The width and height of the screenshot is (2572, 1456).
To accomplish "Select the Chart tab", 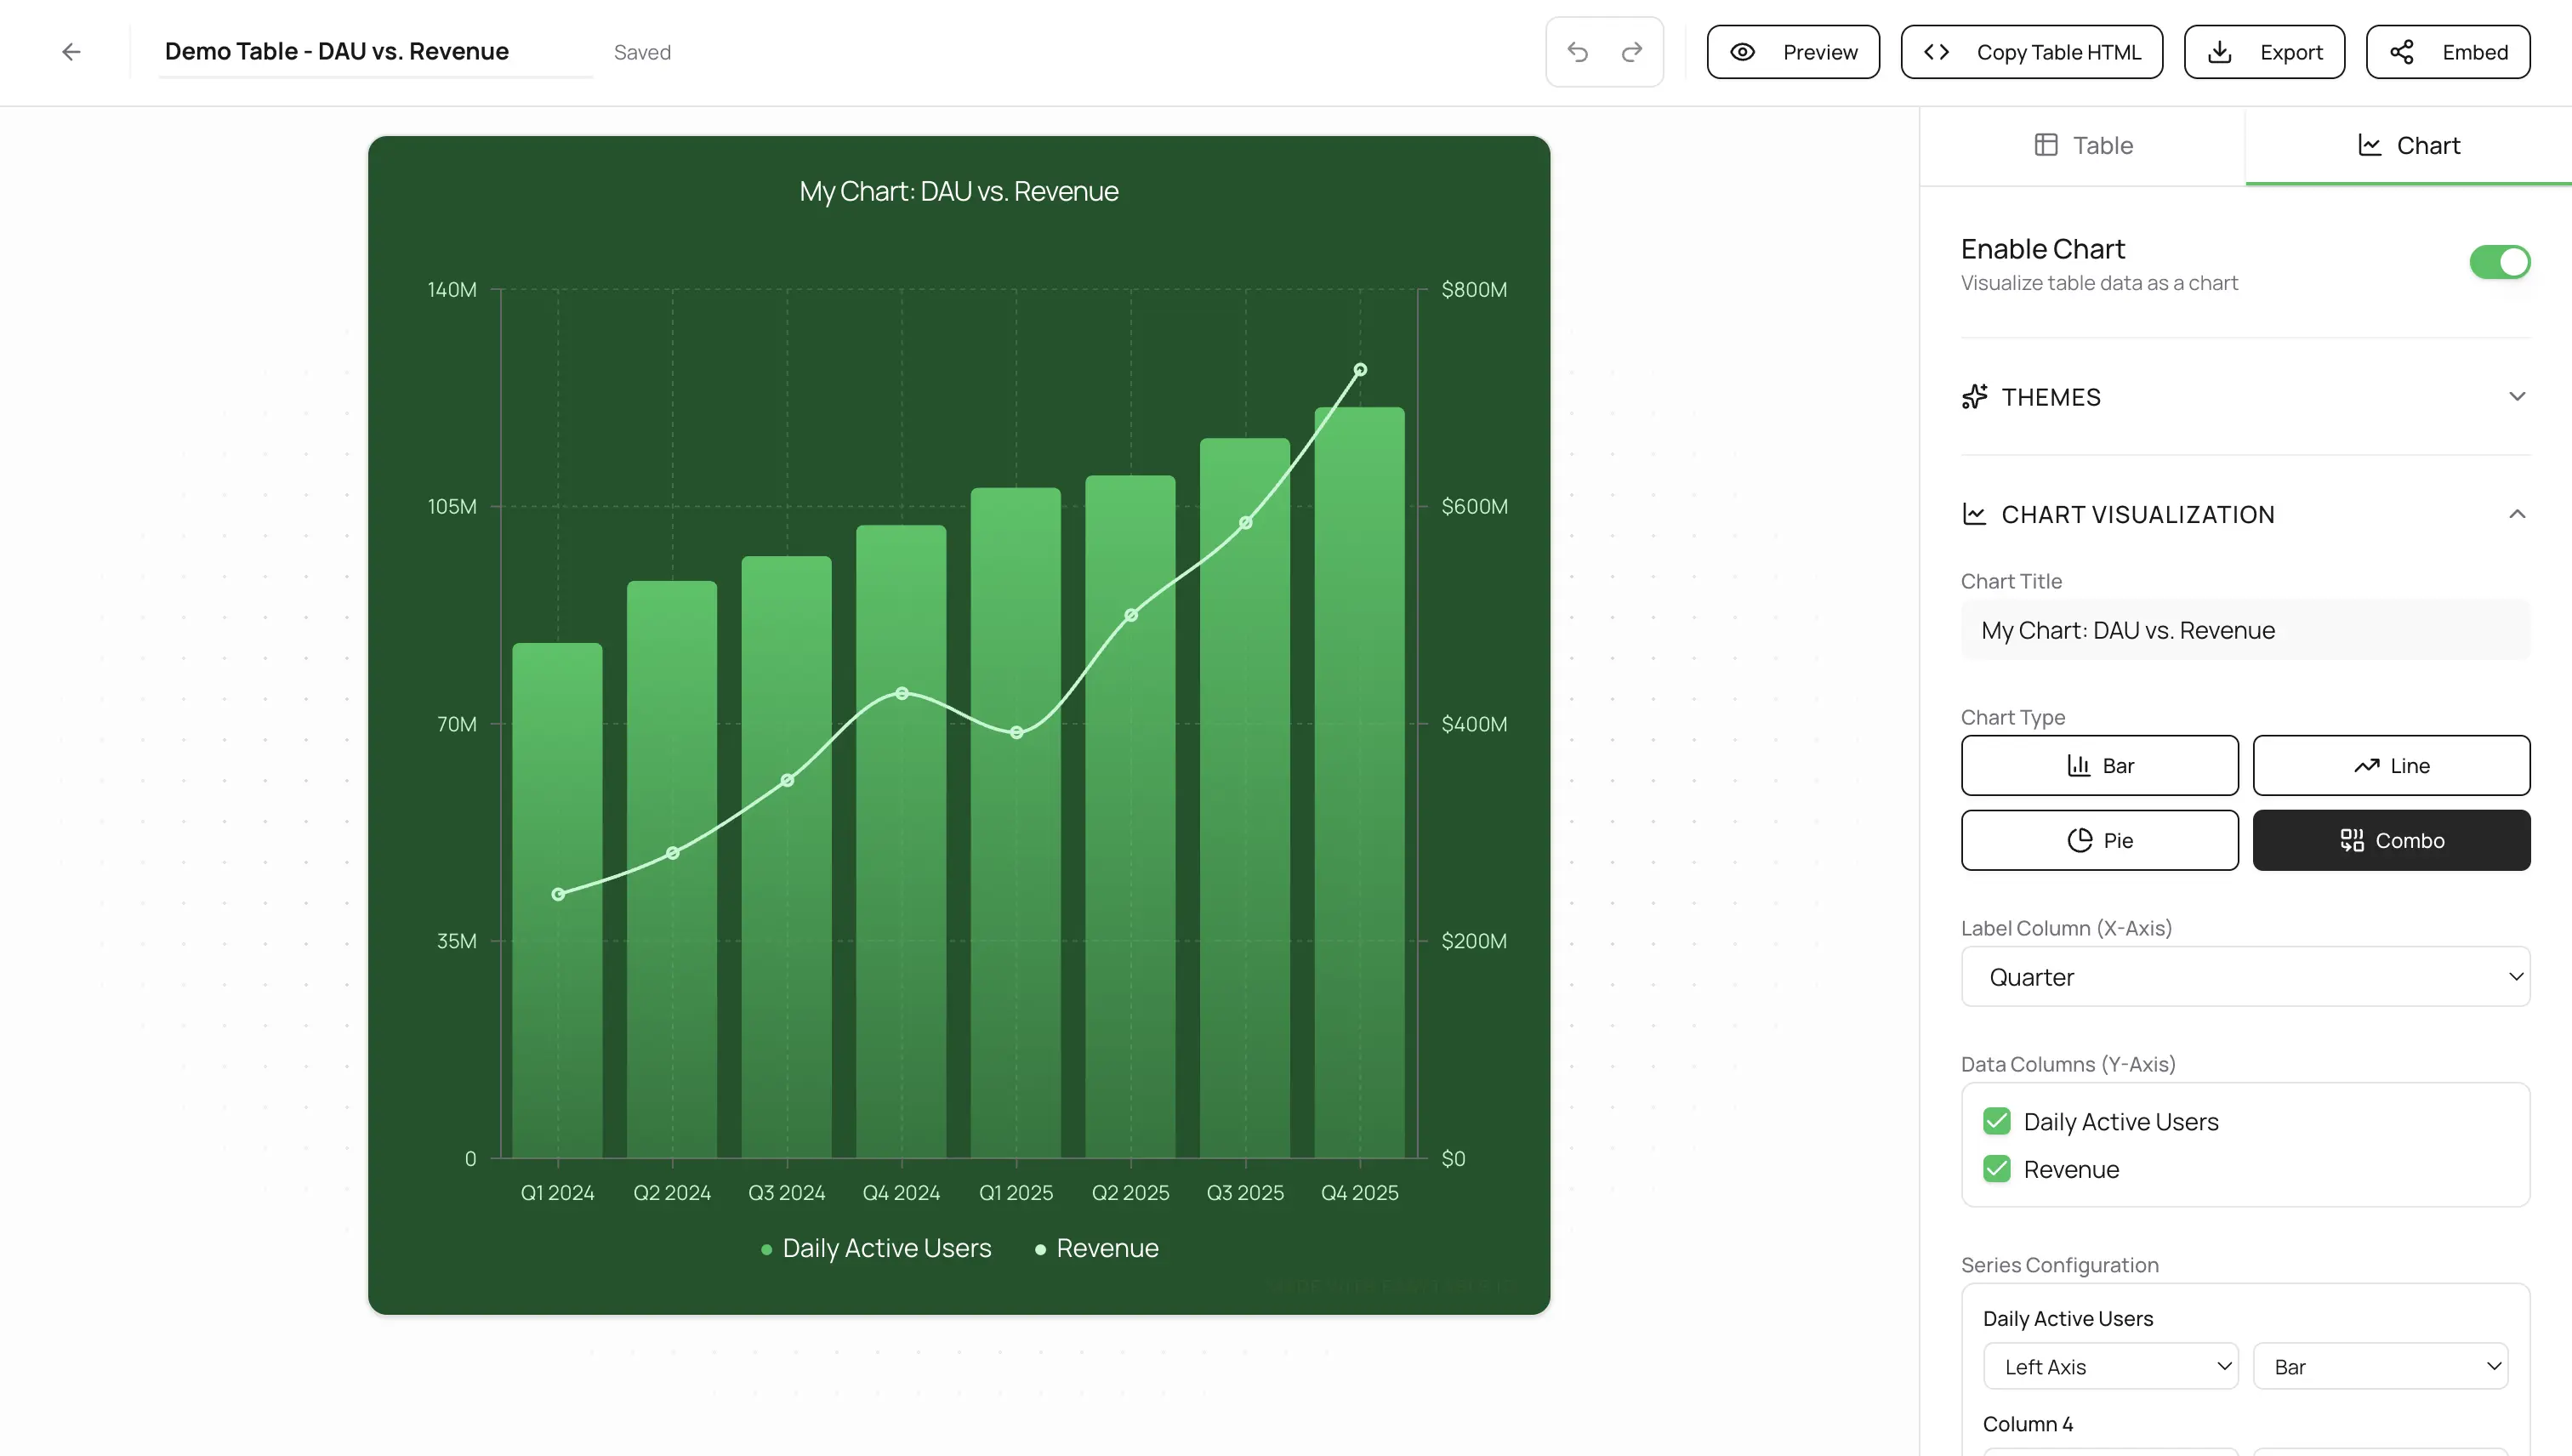I will coord(2408,146).
